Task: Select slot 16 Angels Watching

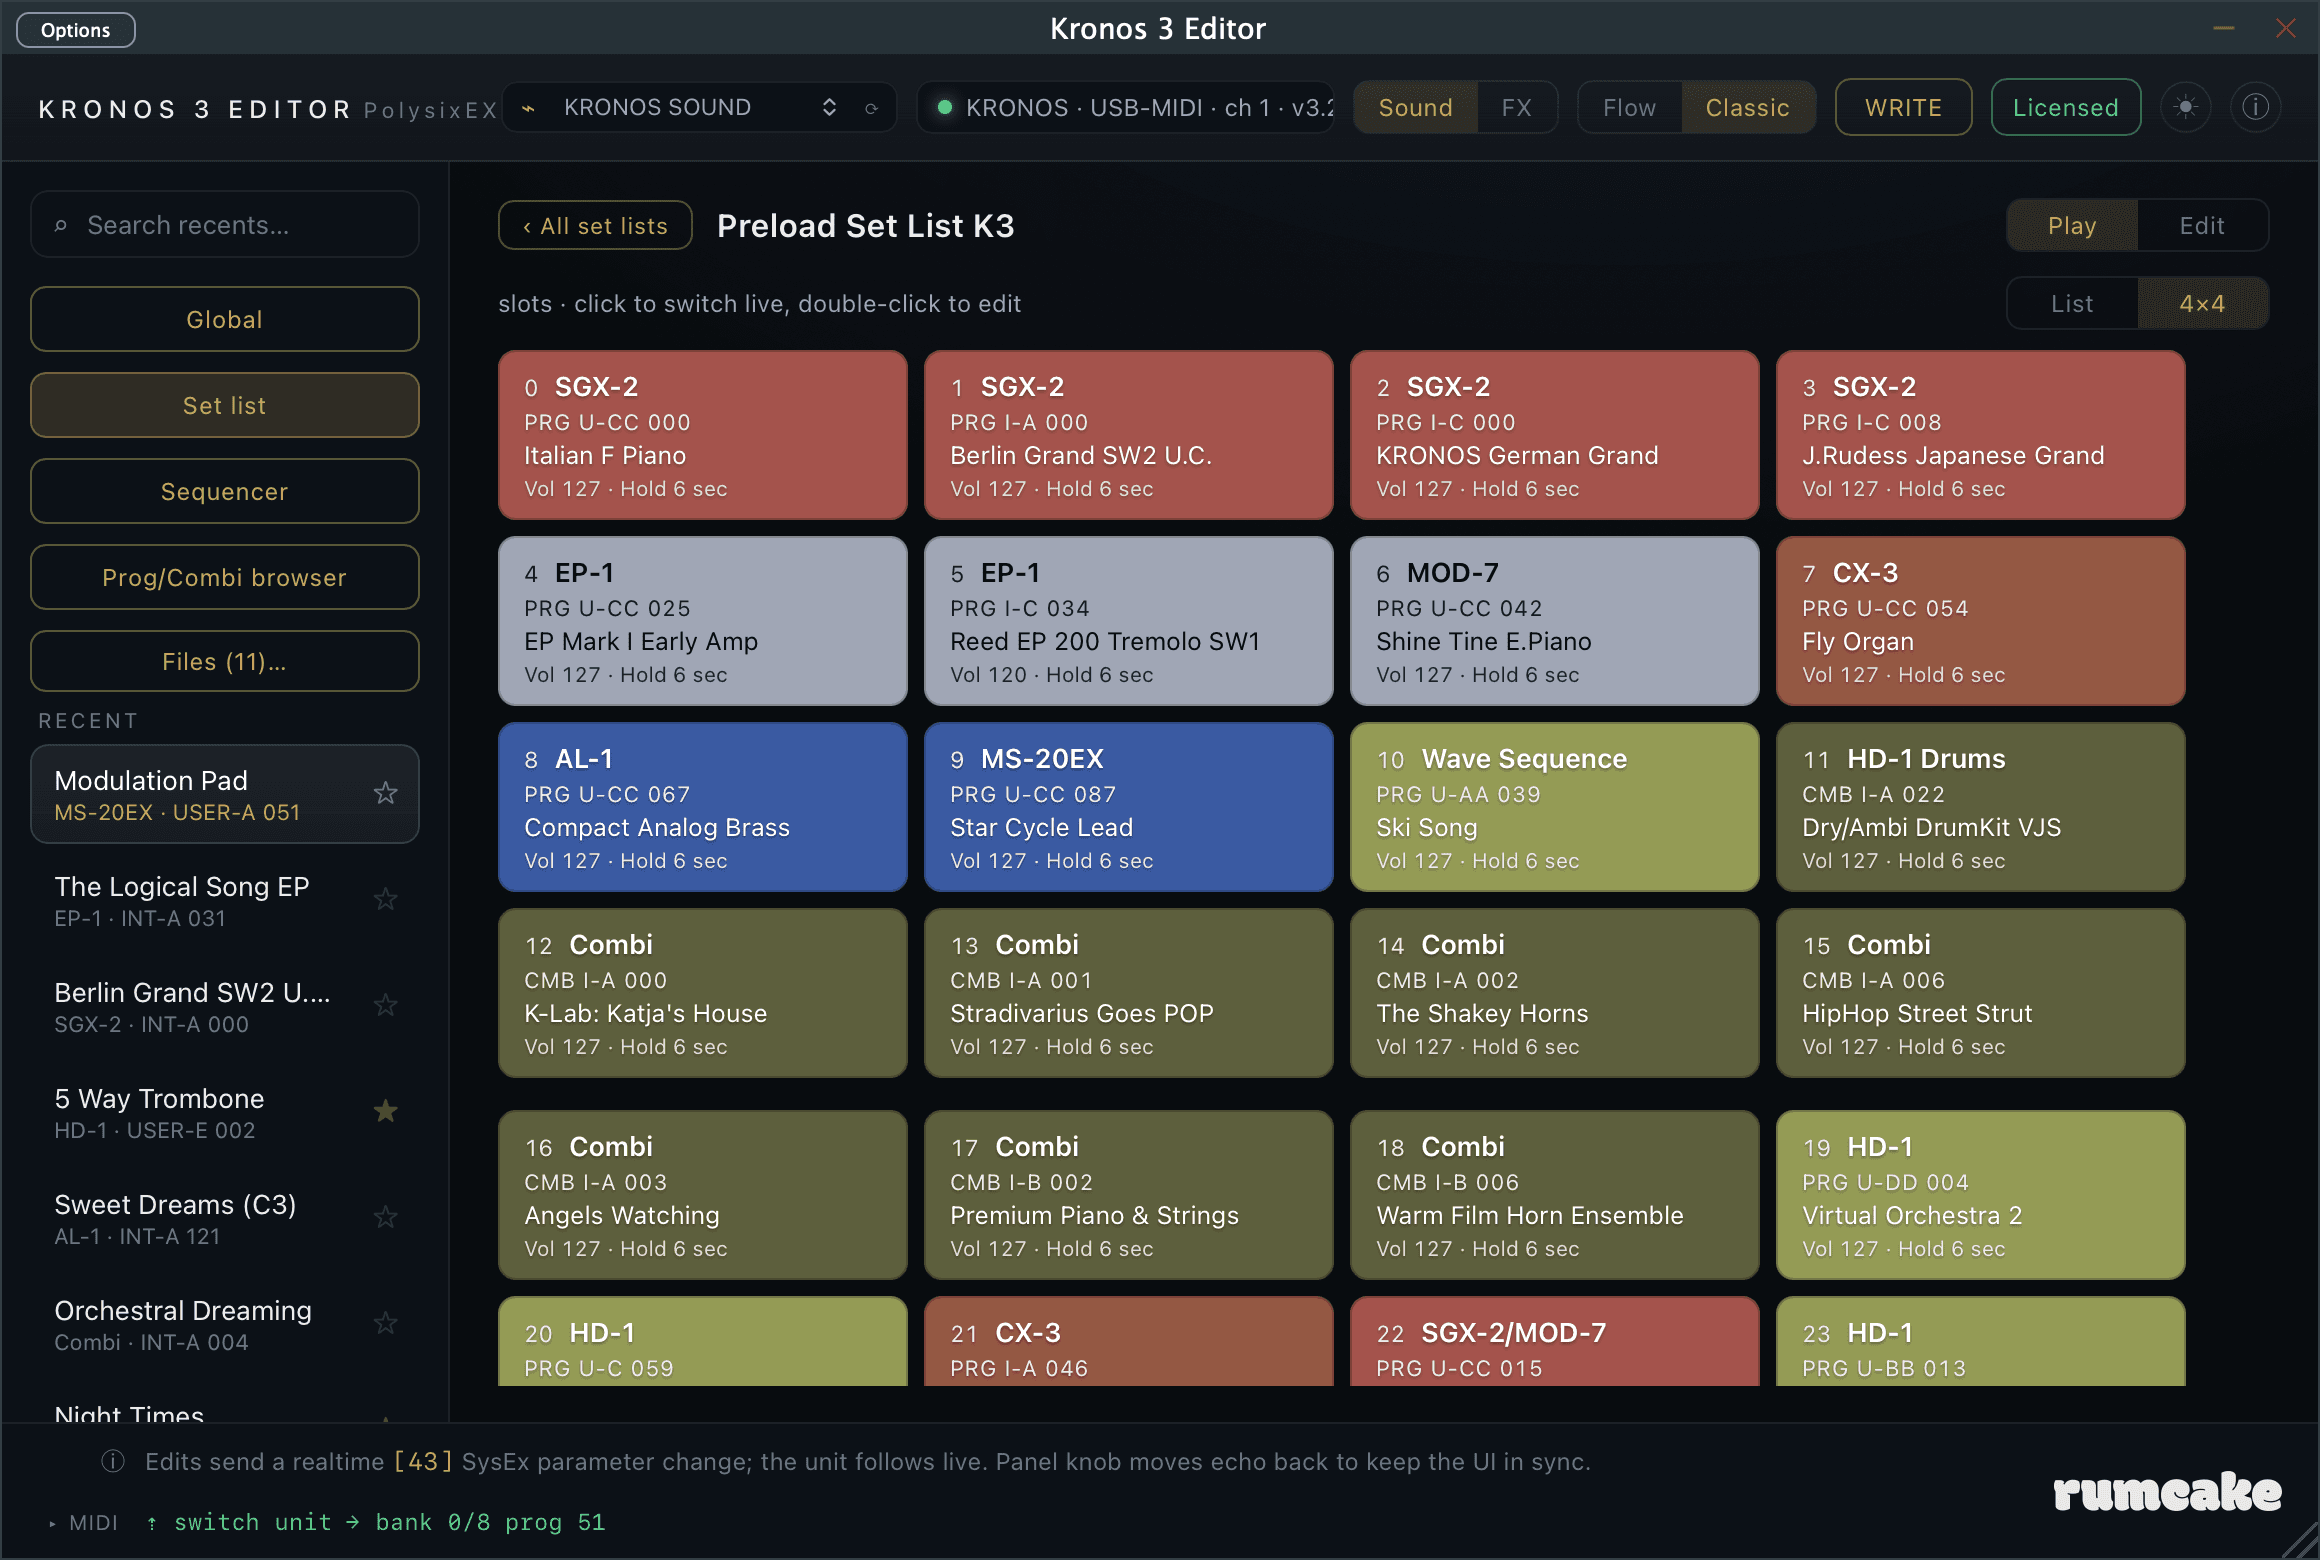Action: 702,1195
